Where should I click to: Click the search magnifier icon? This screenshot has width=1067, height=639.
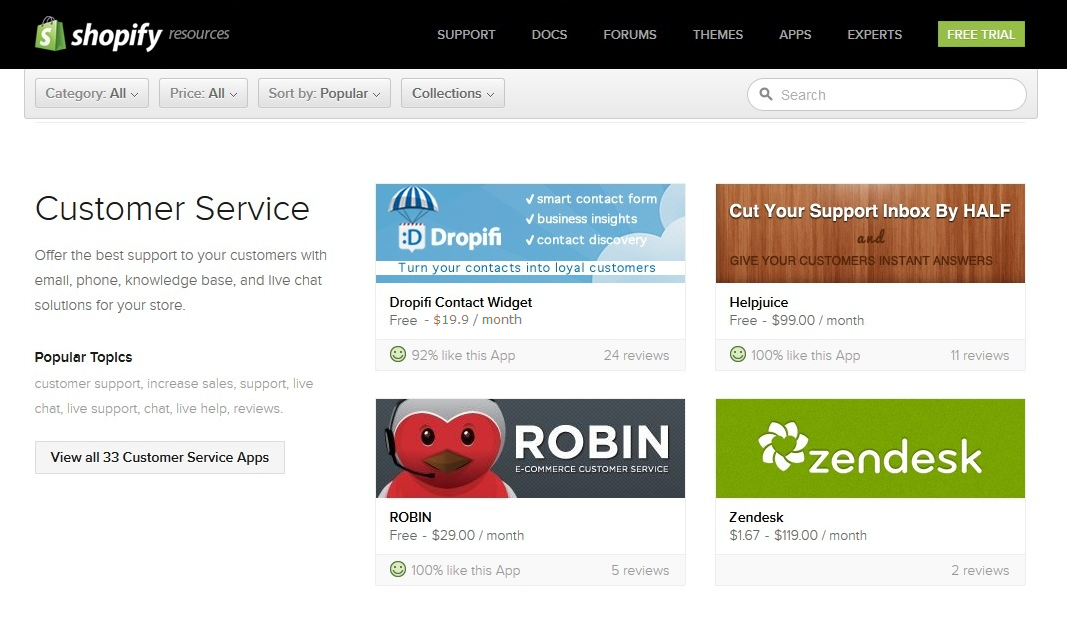click(x=766, y=95)
